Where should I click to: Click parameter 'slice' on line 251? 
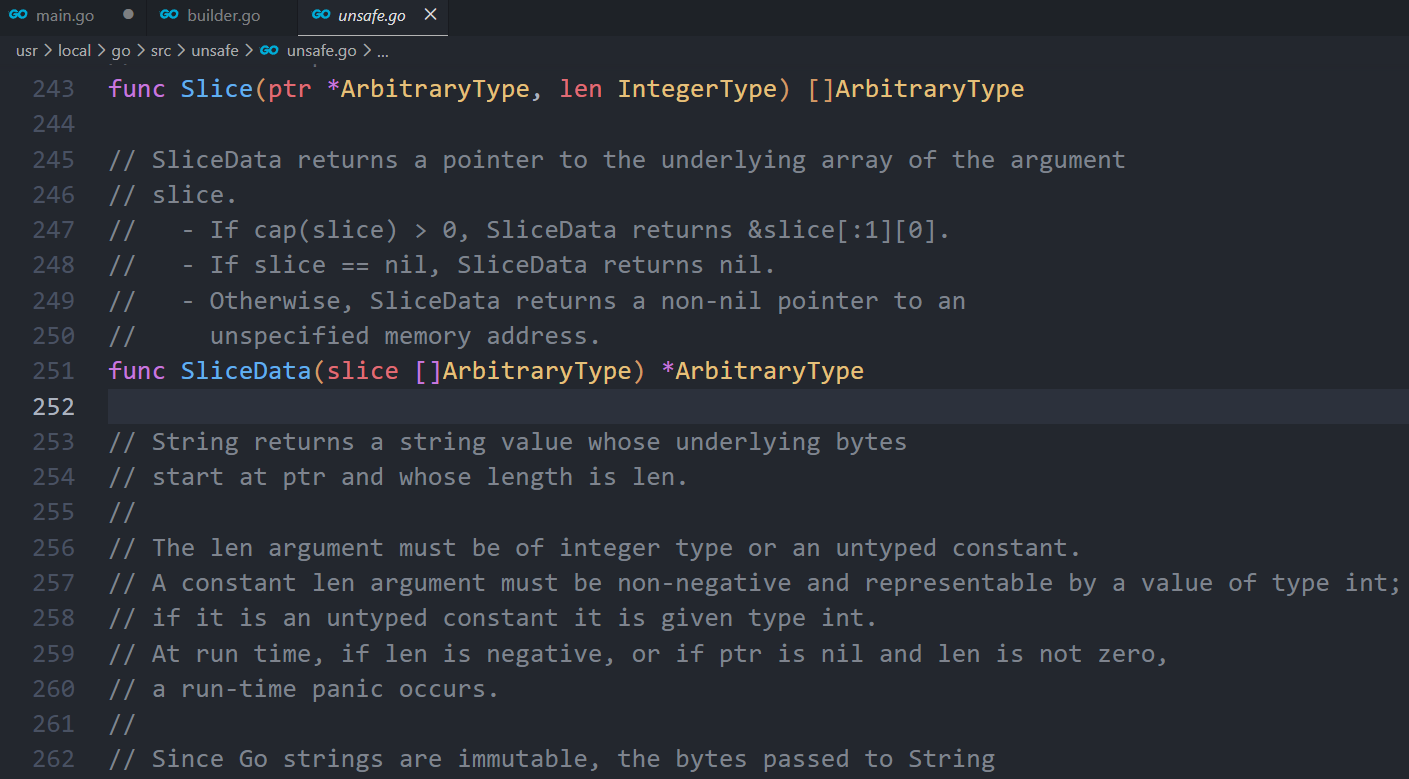pos(363,371)
